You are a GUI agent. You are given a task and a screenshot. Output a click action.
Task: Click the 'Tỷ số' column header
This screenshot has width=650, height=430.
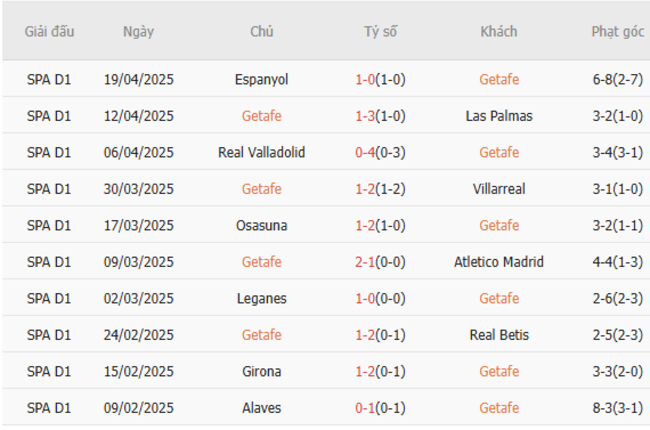click(380, 31)
